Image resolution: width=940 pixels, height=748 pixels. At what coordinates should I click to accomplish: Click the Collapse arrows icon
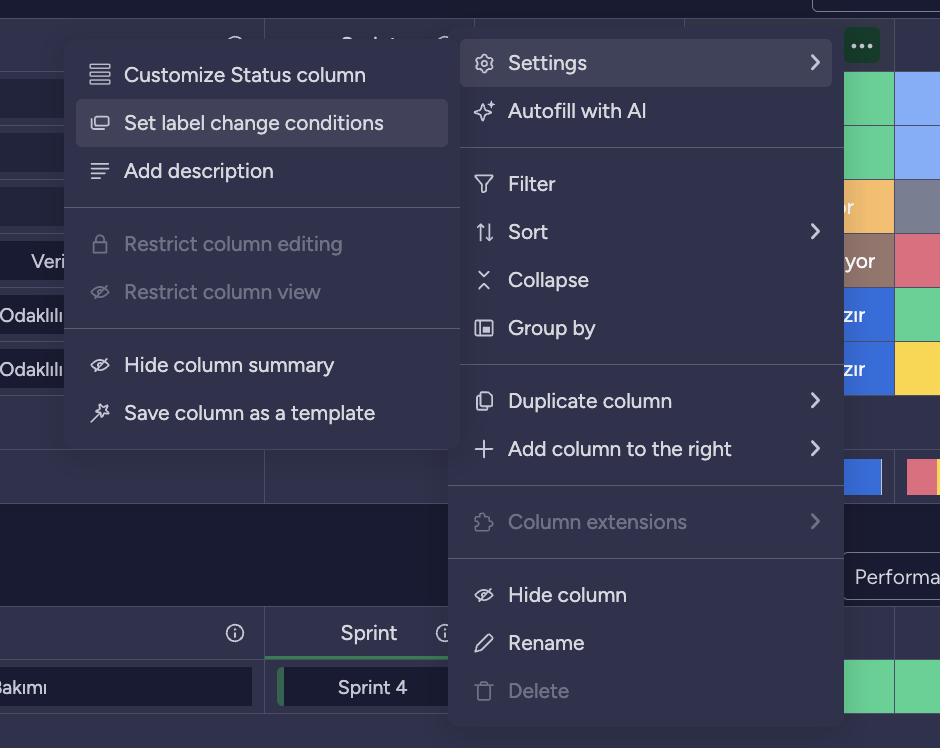484,280
